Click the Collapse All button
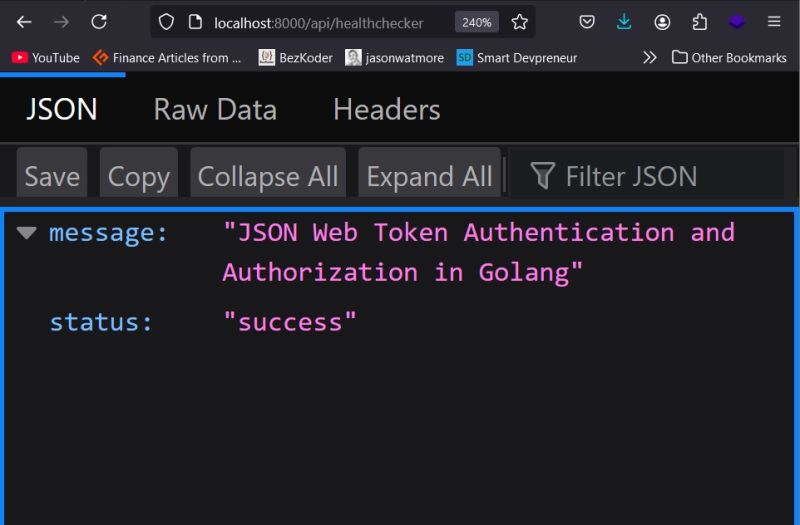Image resolution: width=800 pixels, height=525 pixels. (268, 173)
